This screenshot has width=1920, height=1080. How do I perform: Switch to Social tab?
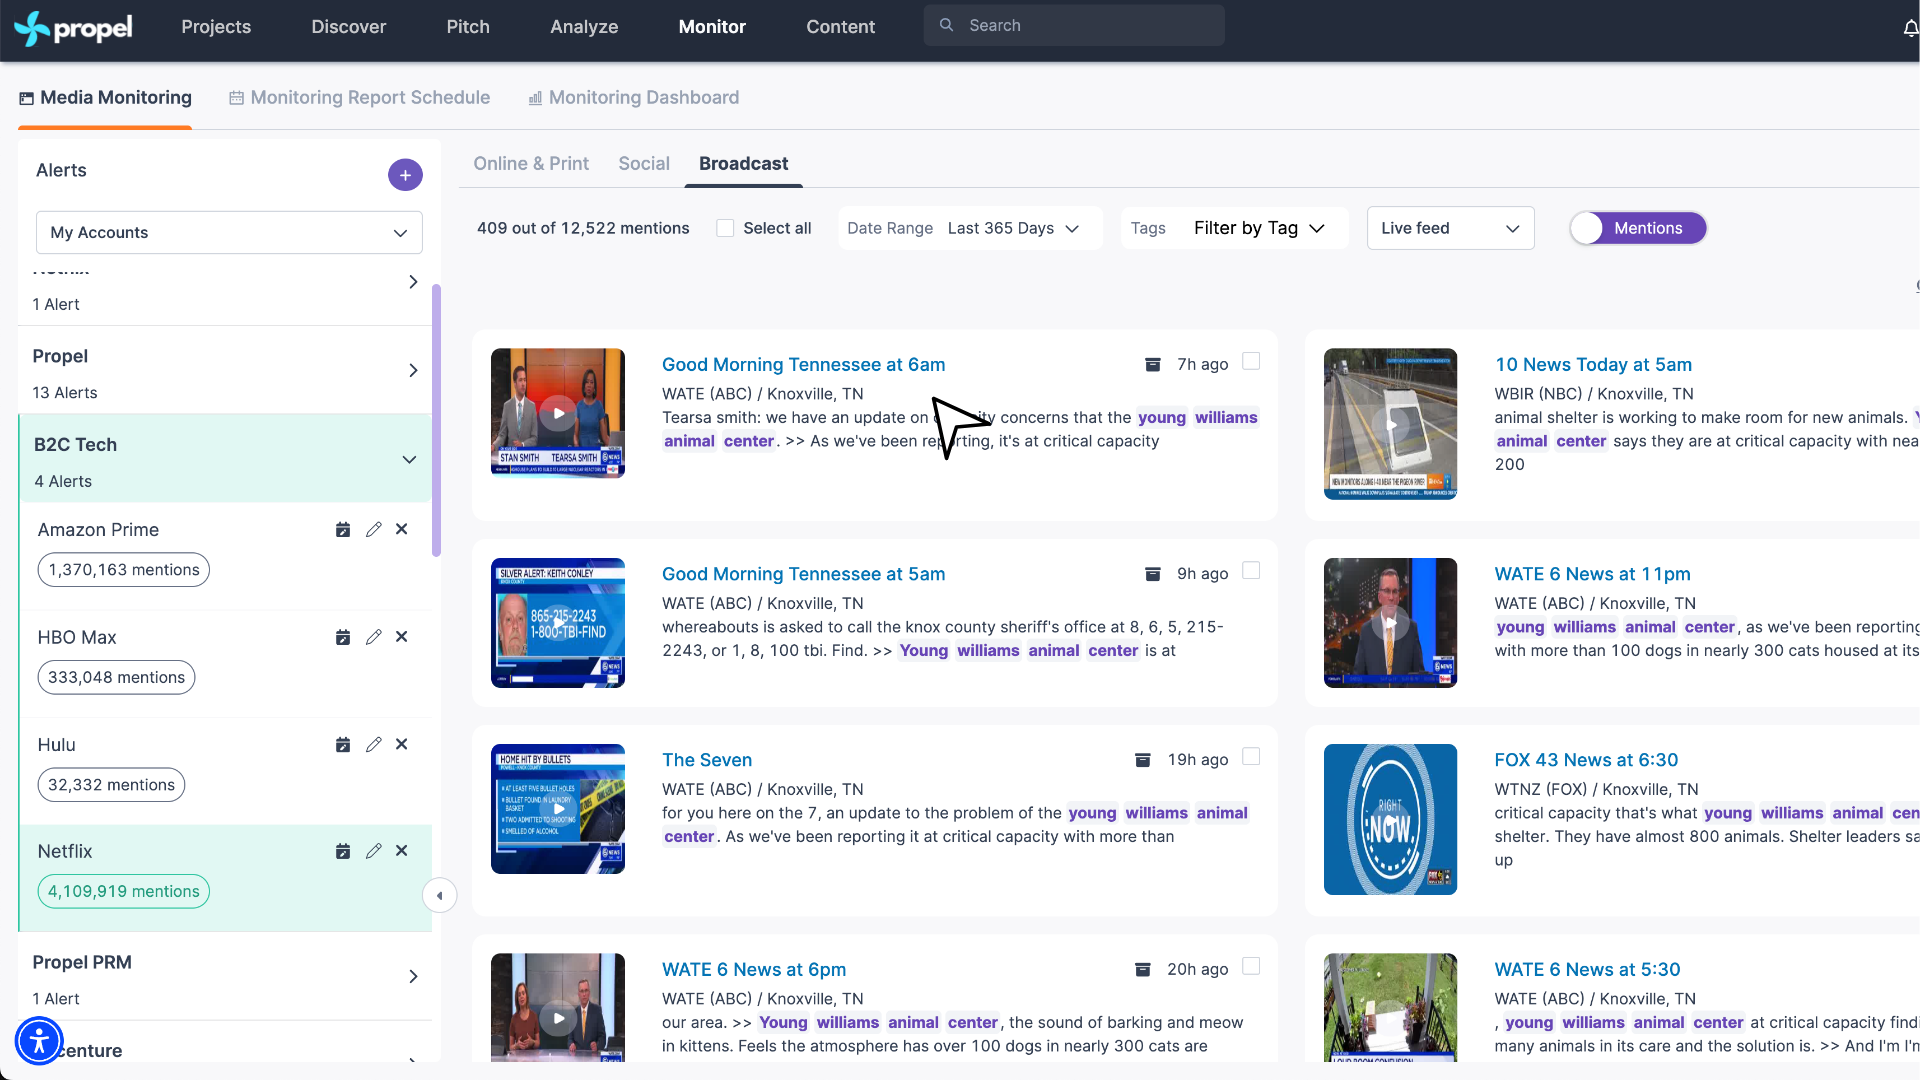click(644, 164)
